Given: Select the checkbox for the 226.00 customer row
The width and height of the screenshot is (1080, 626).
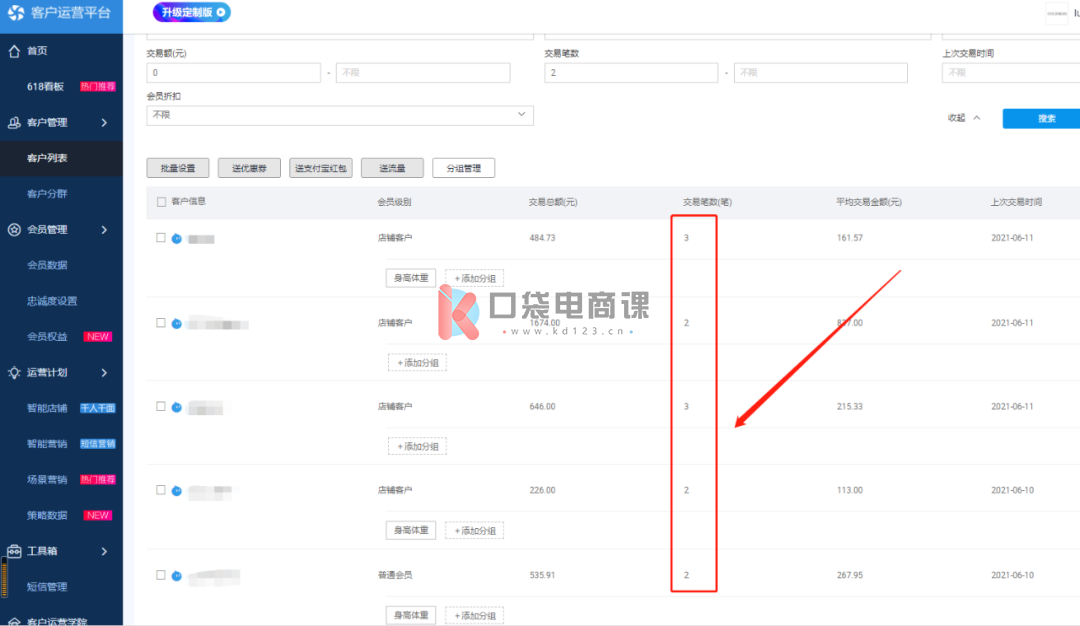Looking at the screenshot, I should click(x=161, y=490).
